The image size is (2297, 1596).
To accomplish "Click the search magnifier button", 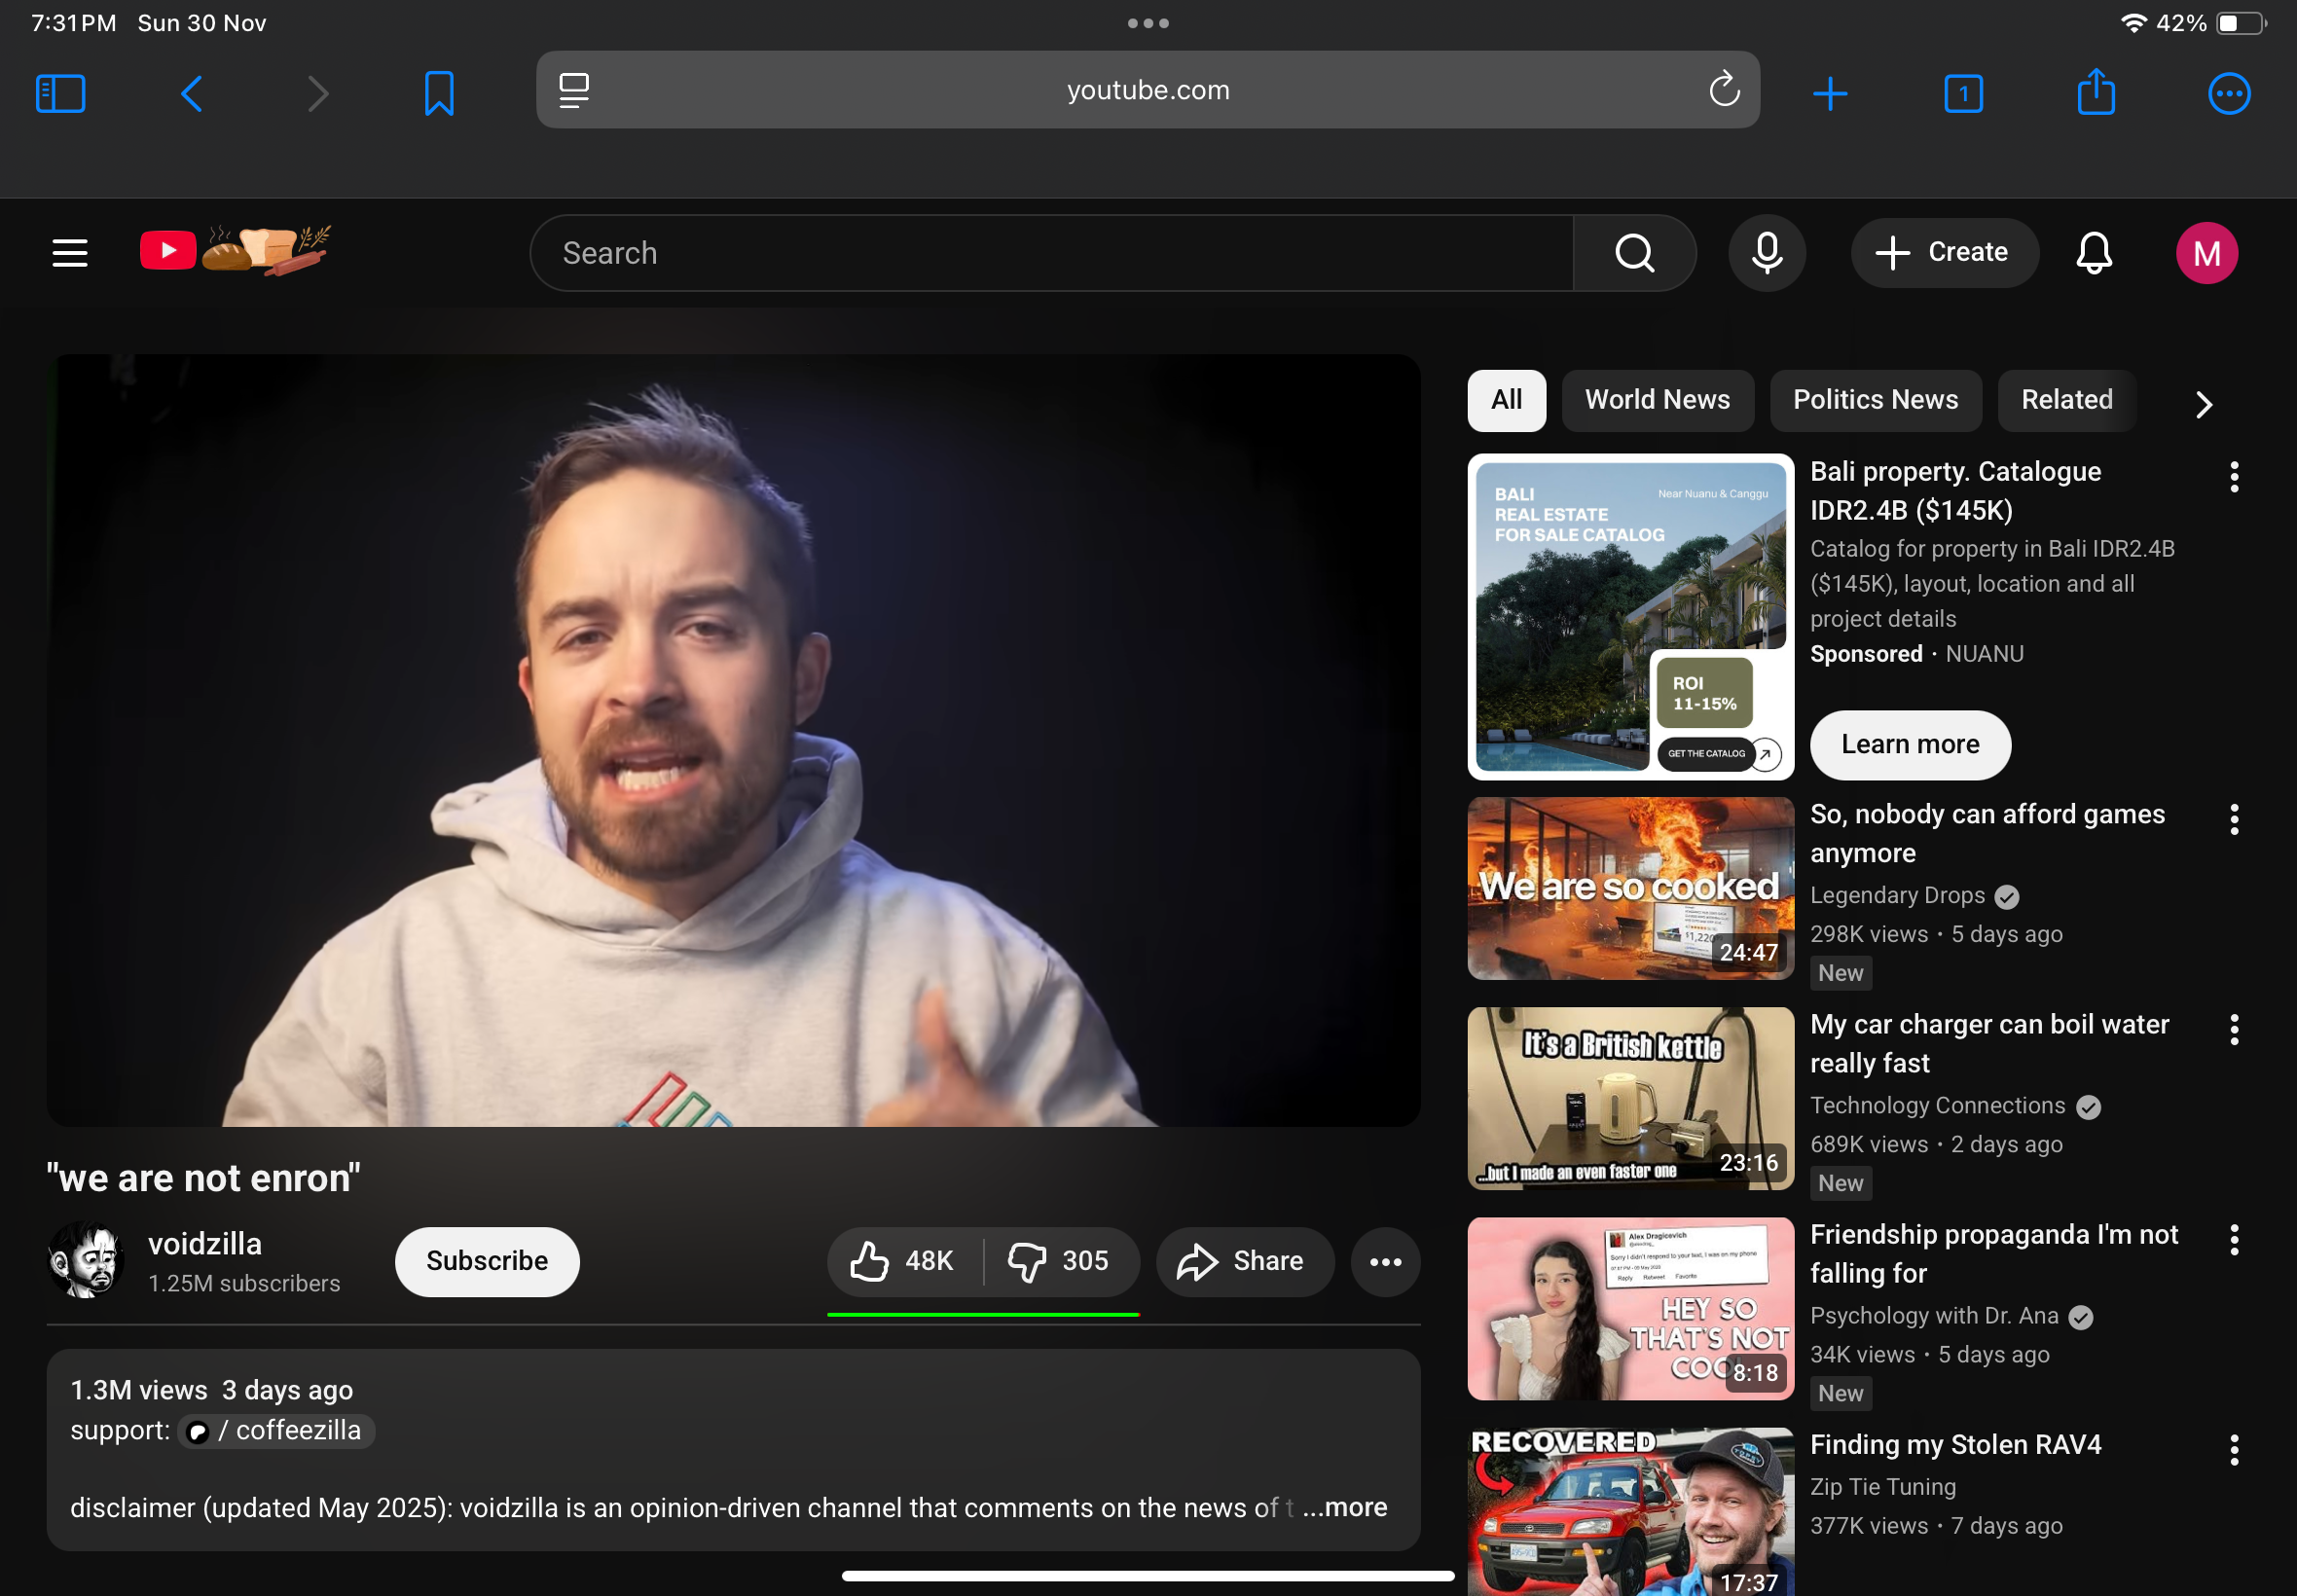I will tap(1634, 253).
